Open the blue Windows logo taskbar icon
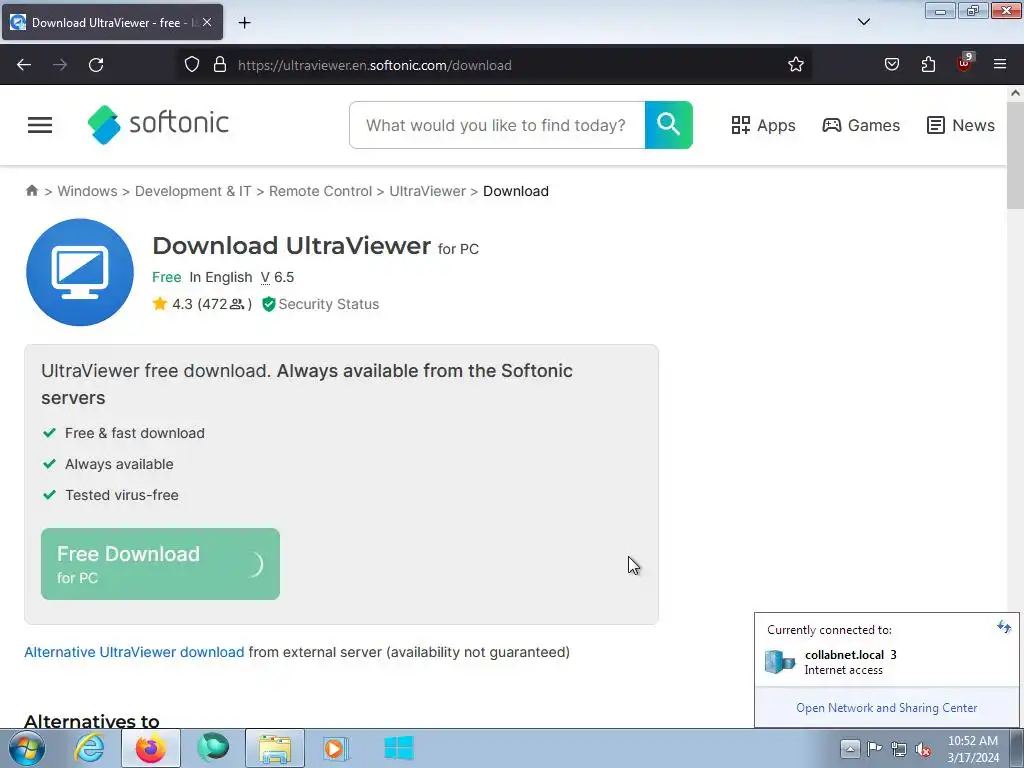The width and height of the screenshot is (1024, 768). (398, 748)
